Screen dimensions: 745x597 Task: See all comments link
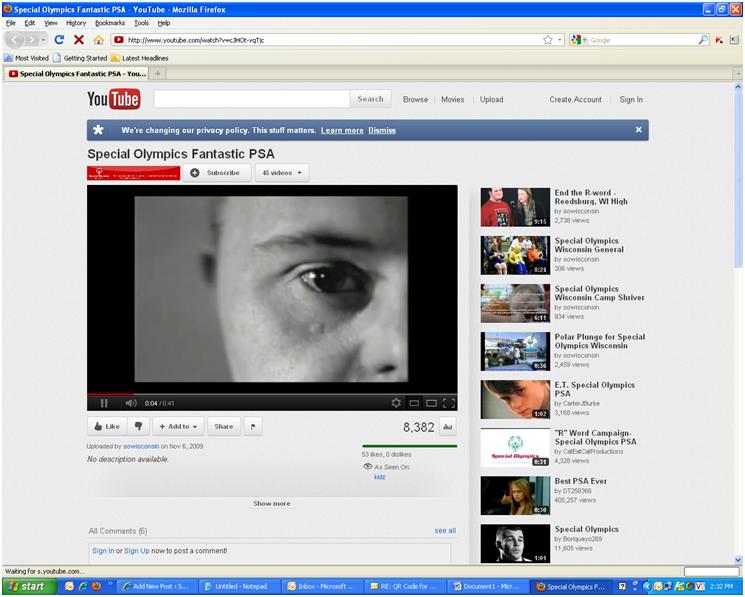click(x=445, y=531)
